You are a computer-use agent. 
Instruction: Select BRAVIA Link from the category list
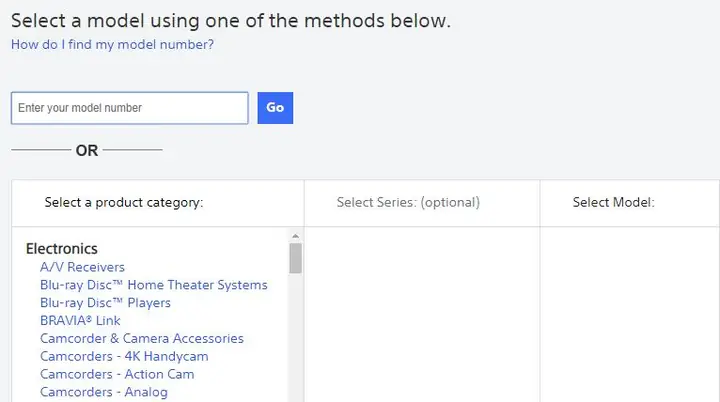pyautogui.click(x=80, y=321)
